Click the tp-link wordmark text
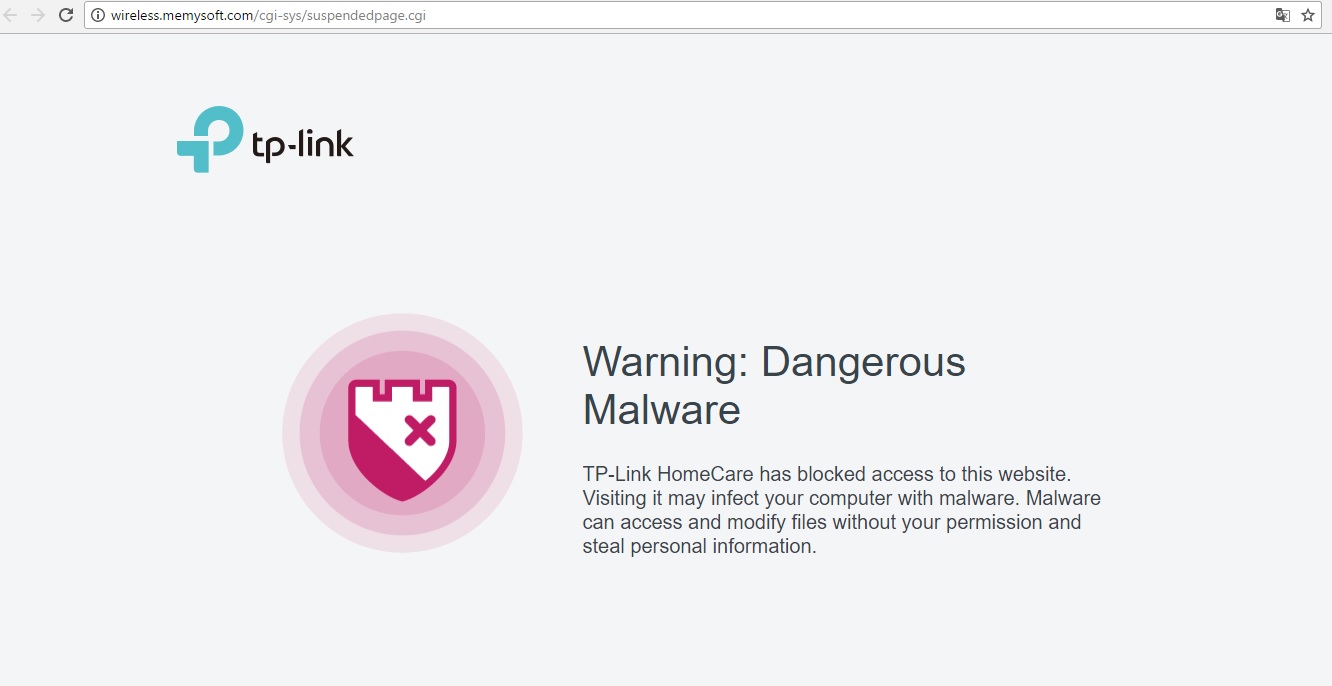Image resolution: width=1332 pixels, height=686 pixels. (302, 145)
